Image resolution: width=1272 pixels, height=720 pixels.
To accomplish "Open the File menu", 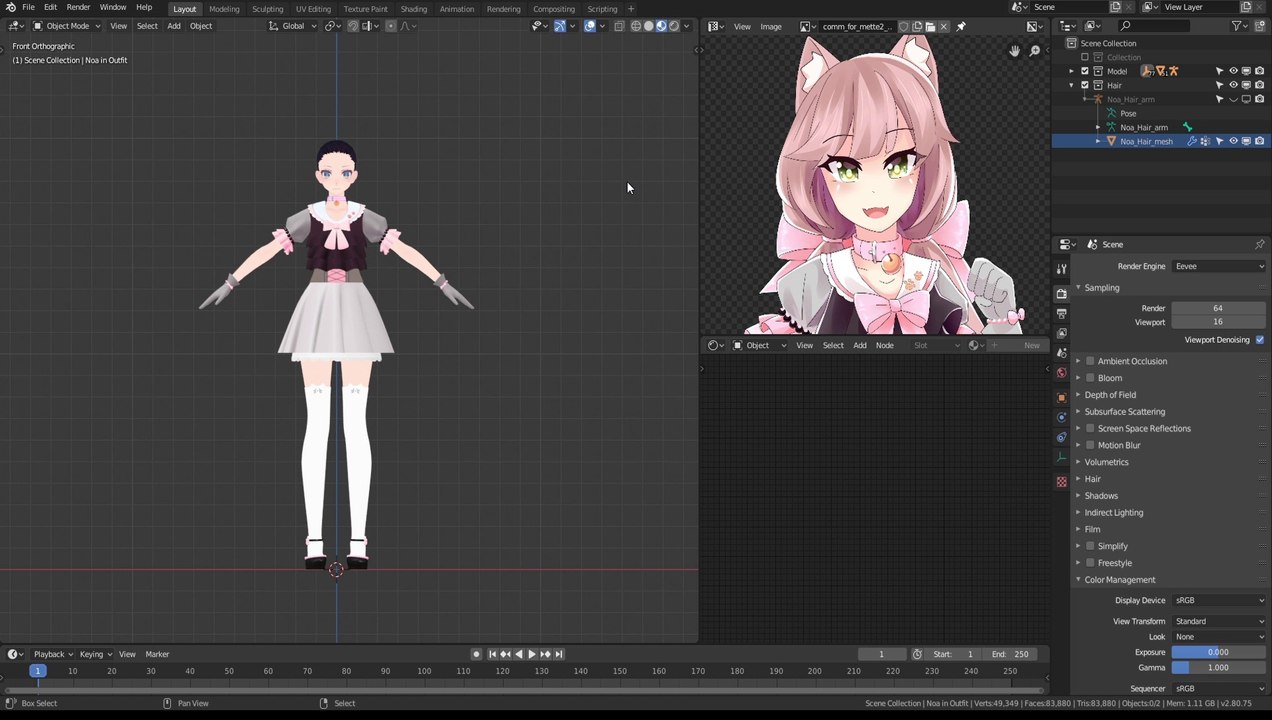I will pos(28,8).
